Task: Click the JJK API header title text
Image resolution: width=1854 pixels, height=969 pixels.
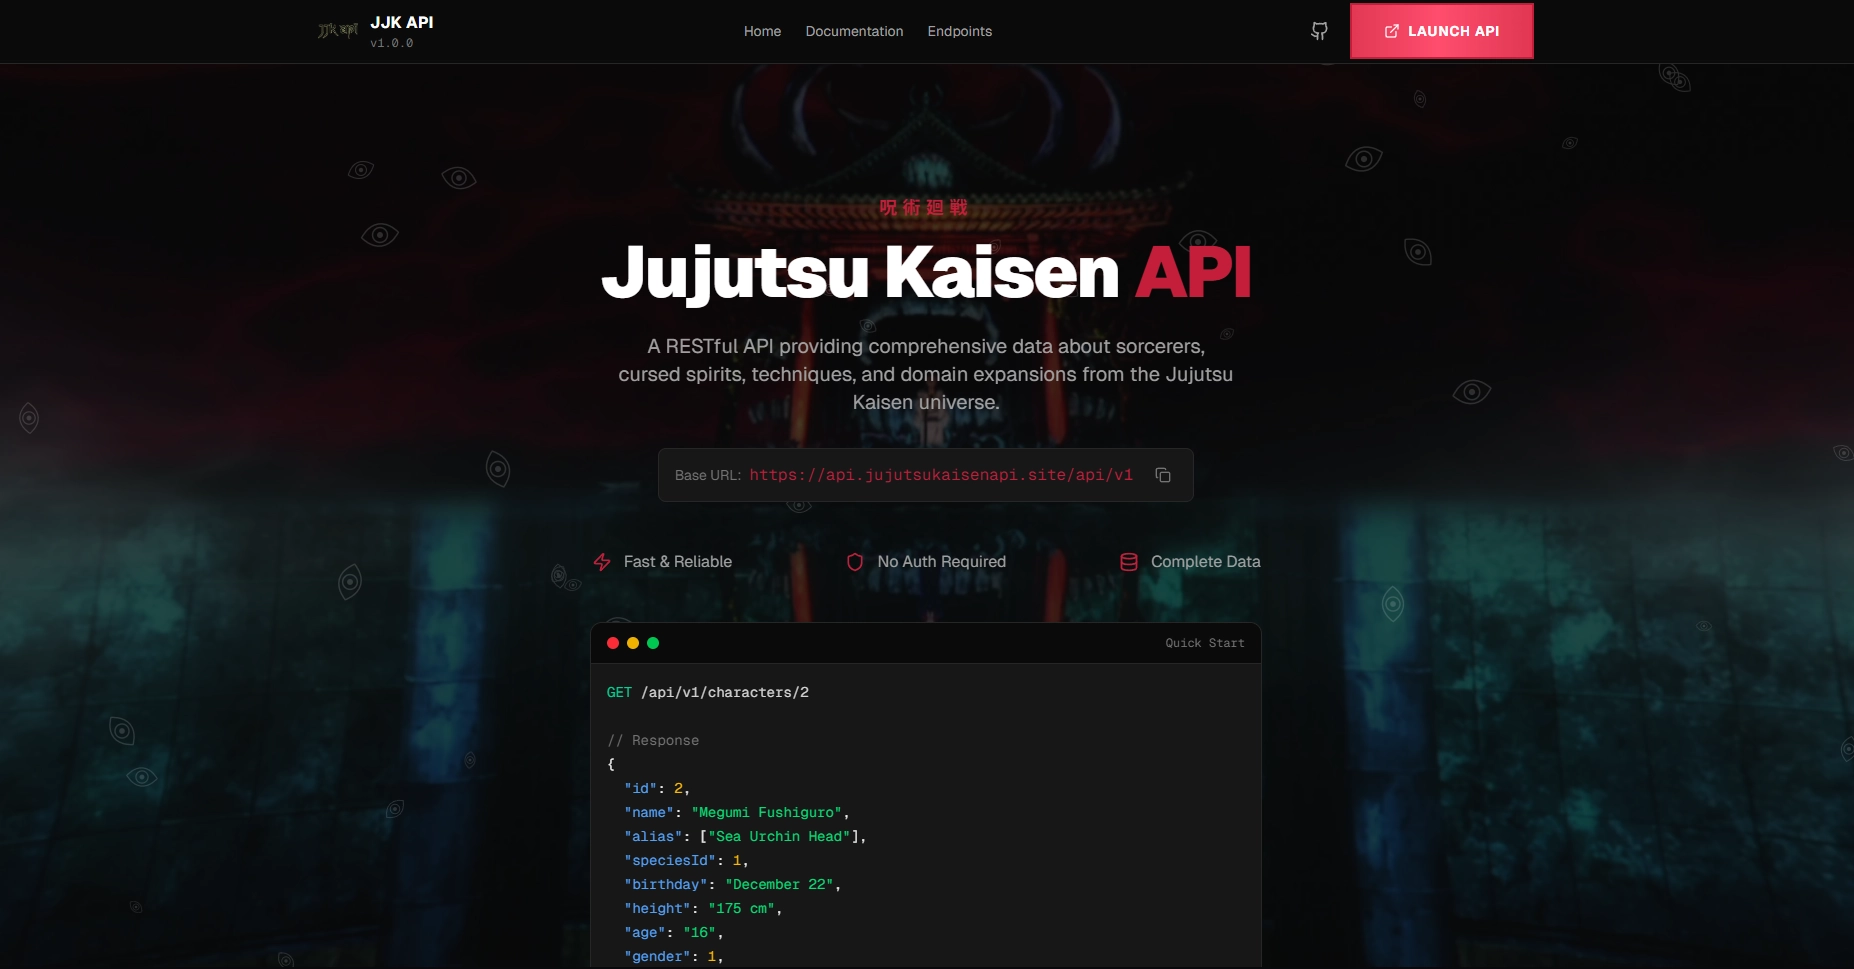Action: pos(403,21)
